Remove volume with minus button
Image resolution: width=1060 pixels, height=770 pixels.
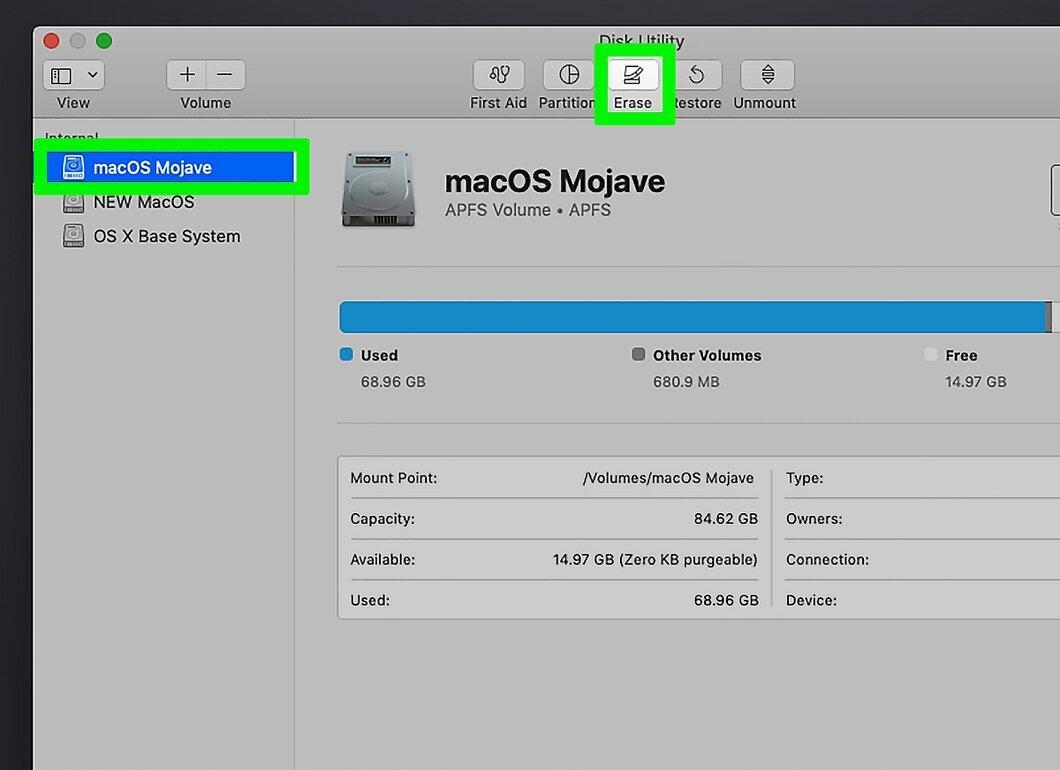(x=226, y=75)
